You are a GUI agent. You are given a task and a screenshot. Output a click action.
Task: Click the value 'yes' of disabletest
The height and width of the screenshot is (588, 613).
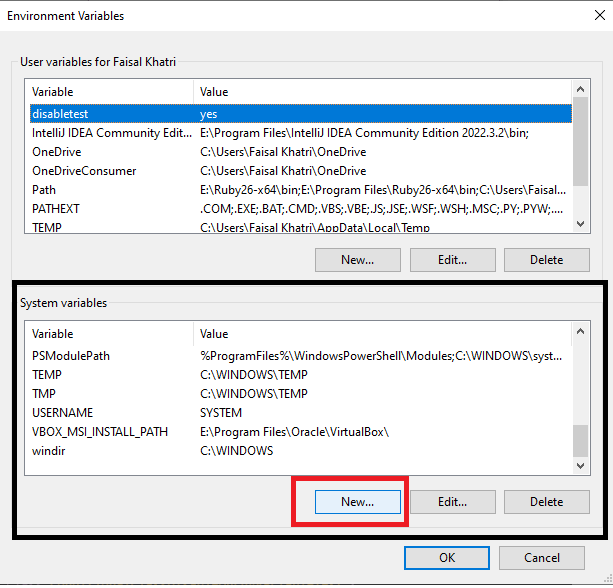pyautogui.click(x=208, y=114)
